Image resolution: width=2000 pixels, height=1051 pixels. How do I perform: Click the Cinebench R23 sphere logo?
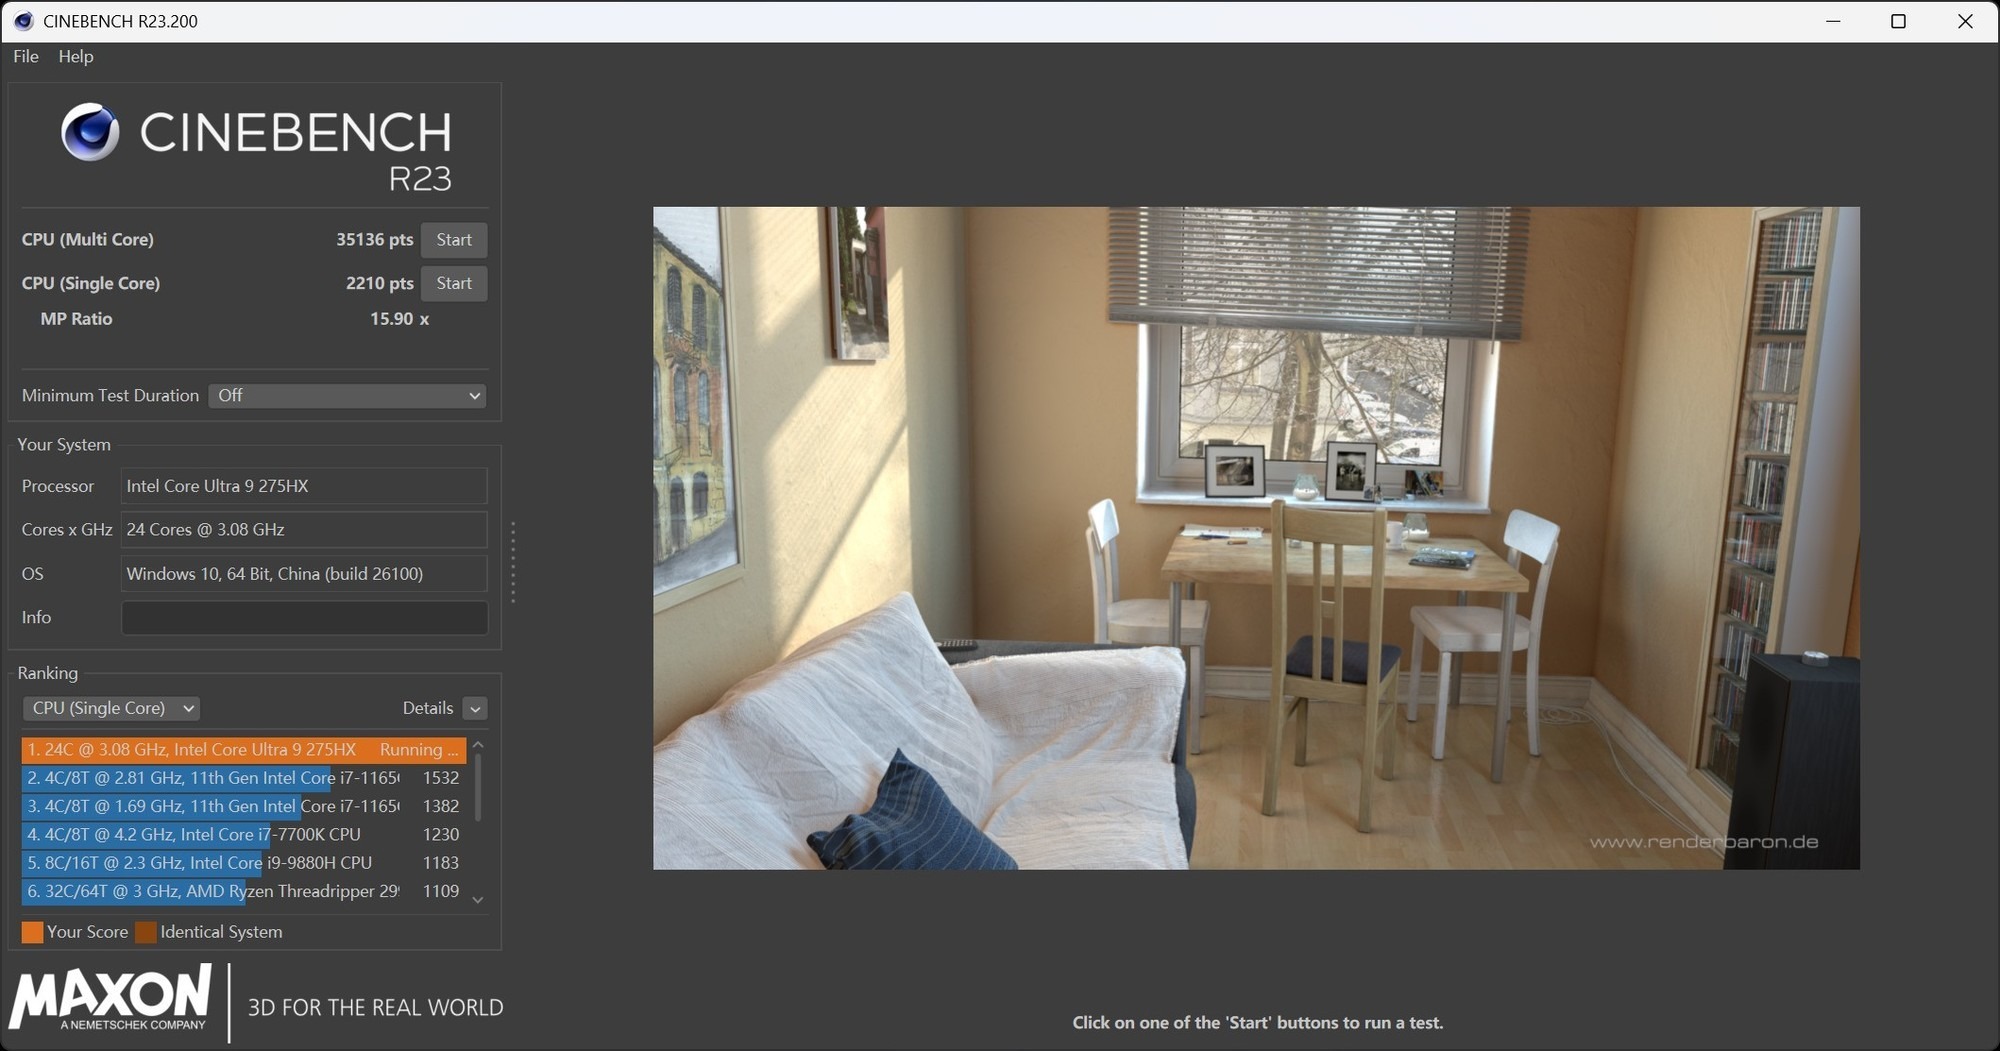coord(90,132)
